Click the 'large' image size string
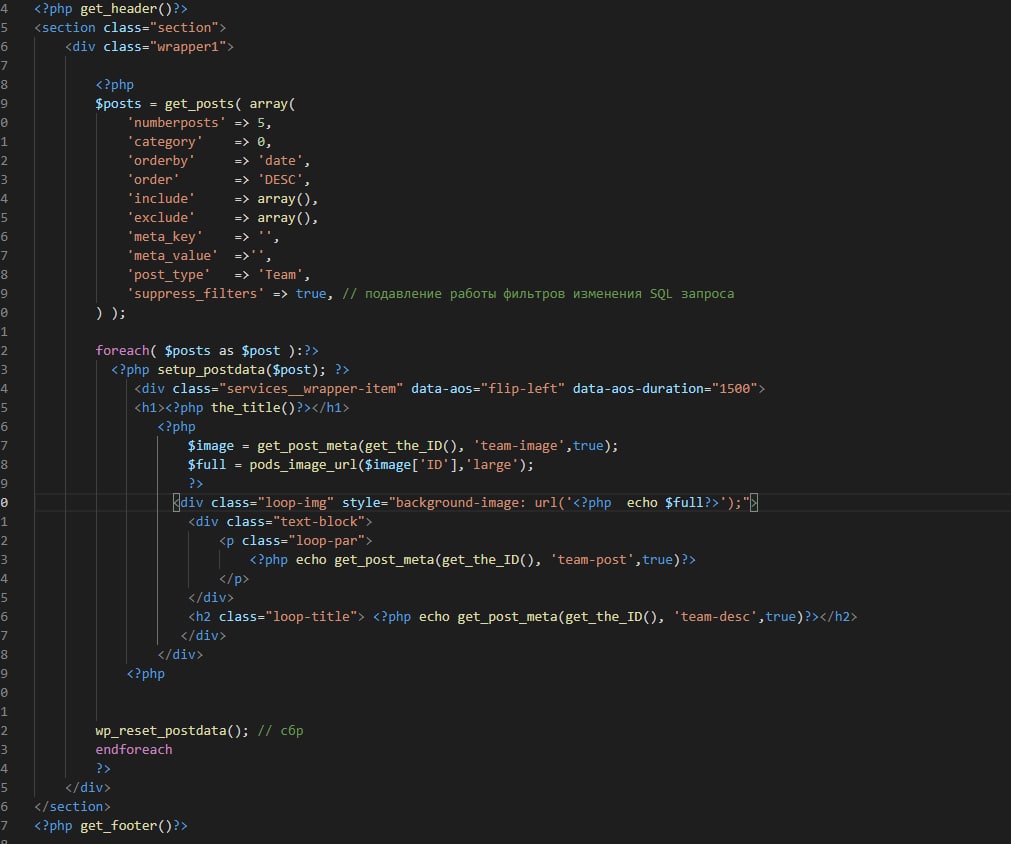This screenshot has height=844, width=1011. coord(492,465)
